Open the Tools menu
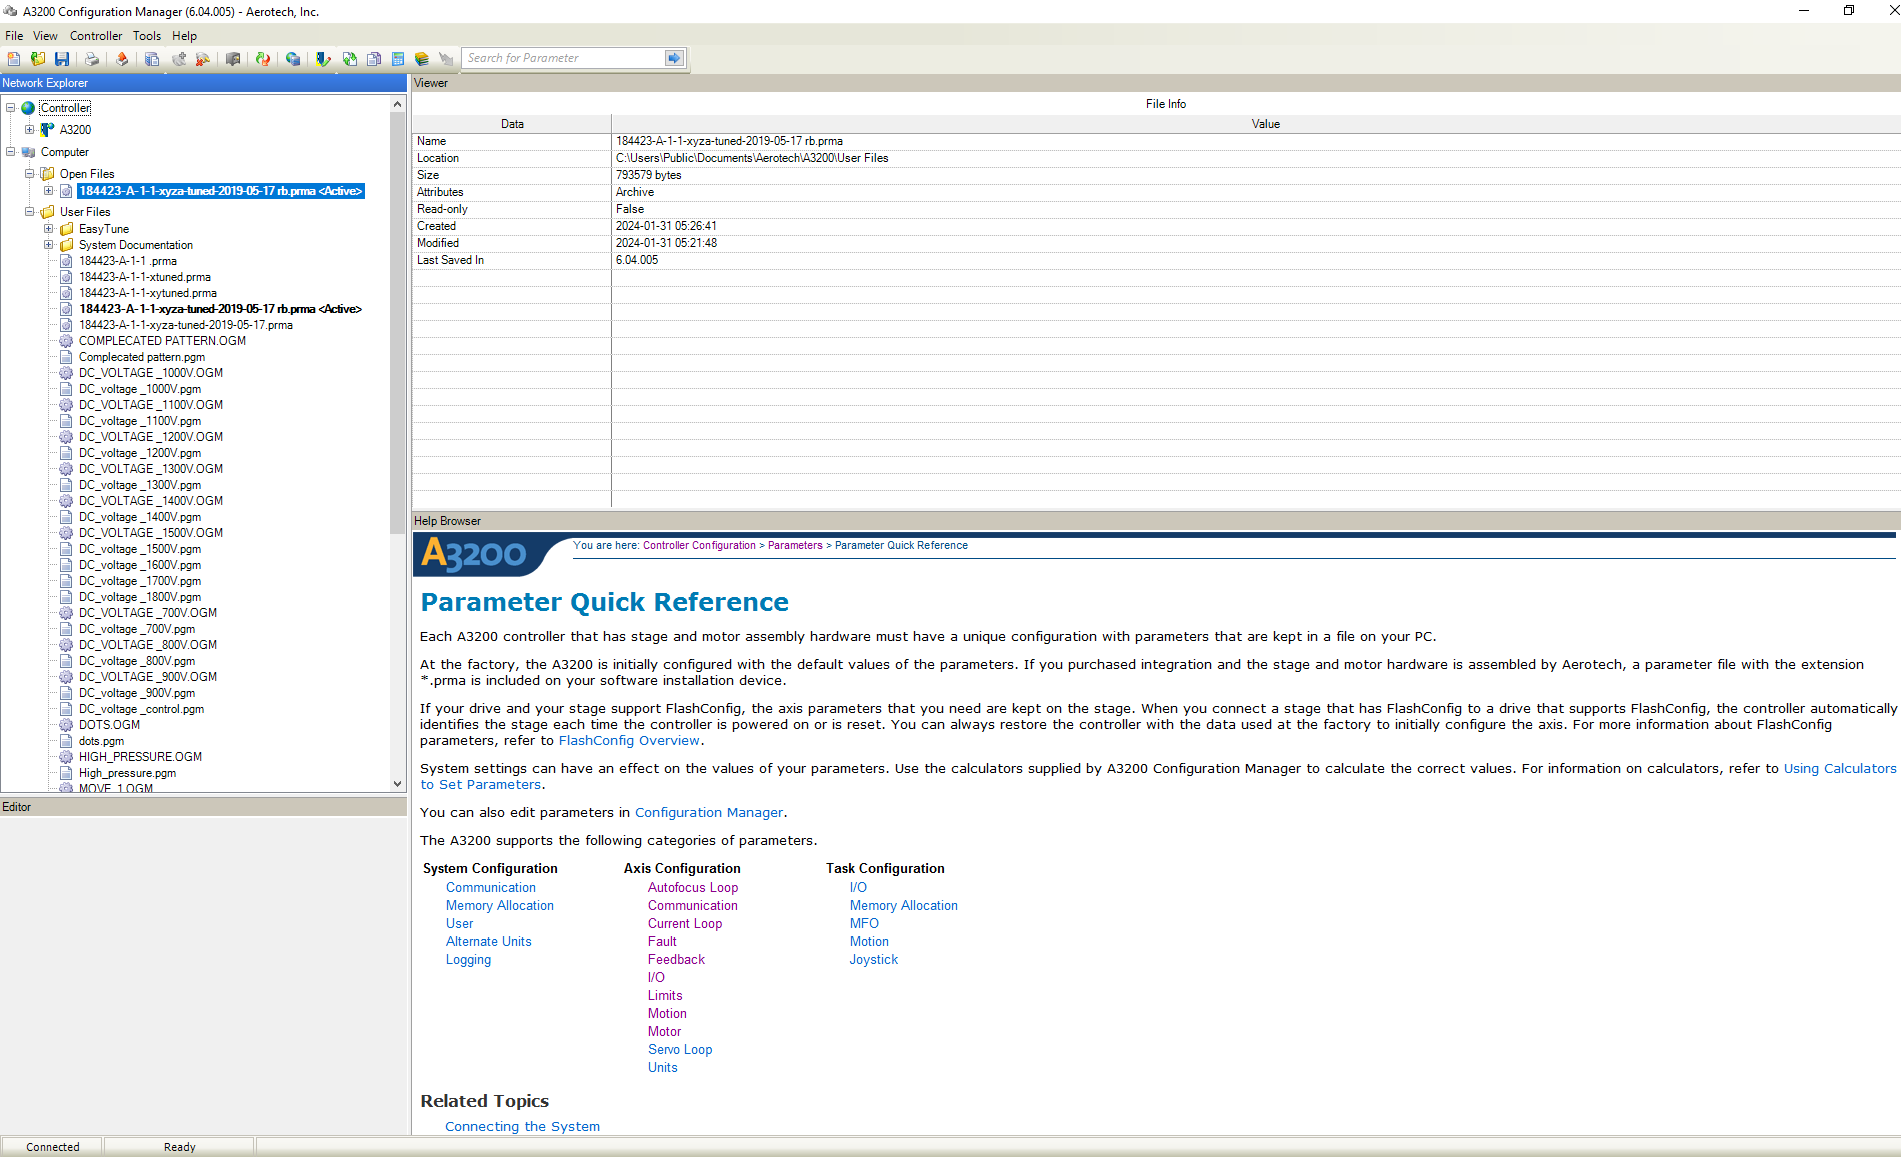This screenshot has height=1157, width=1901. click(147, 36)
